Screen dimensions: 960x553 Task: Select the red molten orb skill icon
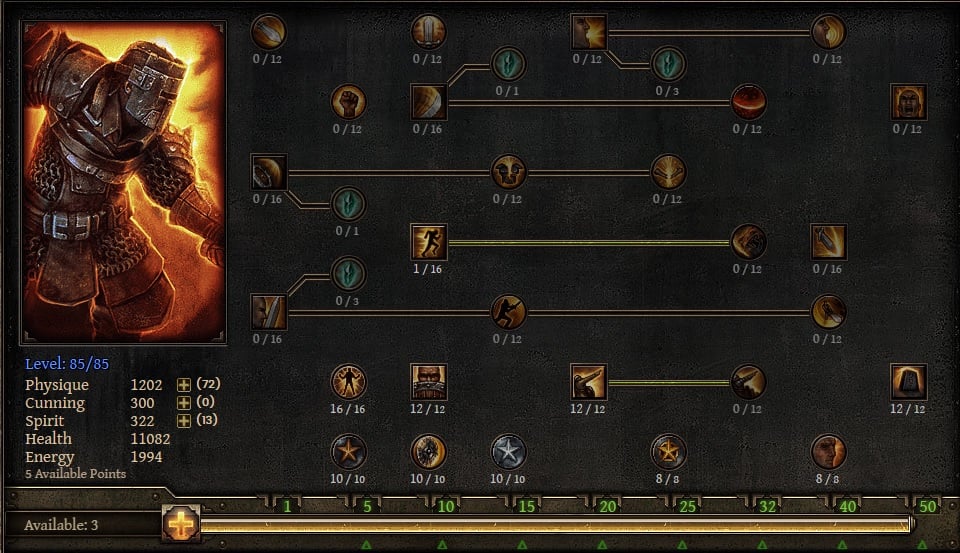pos(748,102)
